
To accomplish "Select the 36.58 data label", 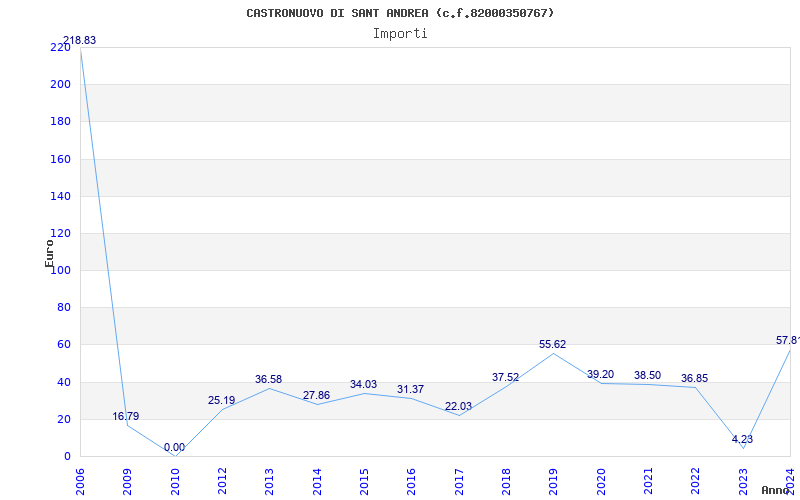I will point(268,379).
